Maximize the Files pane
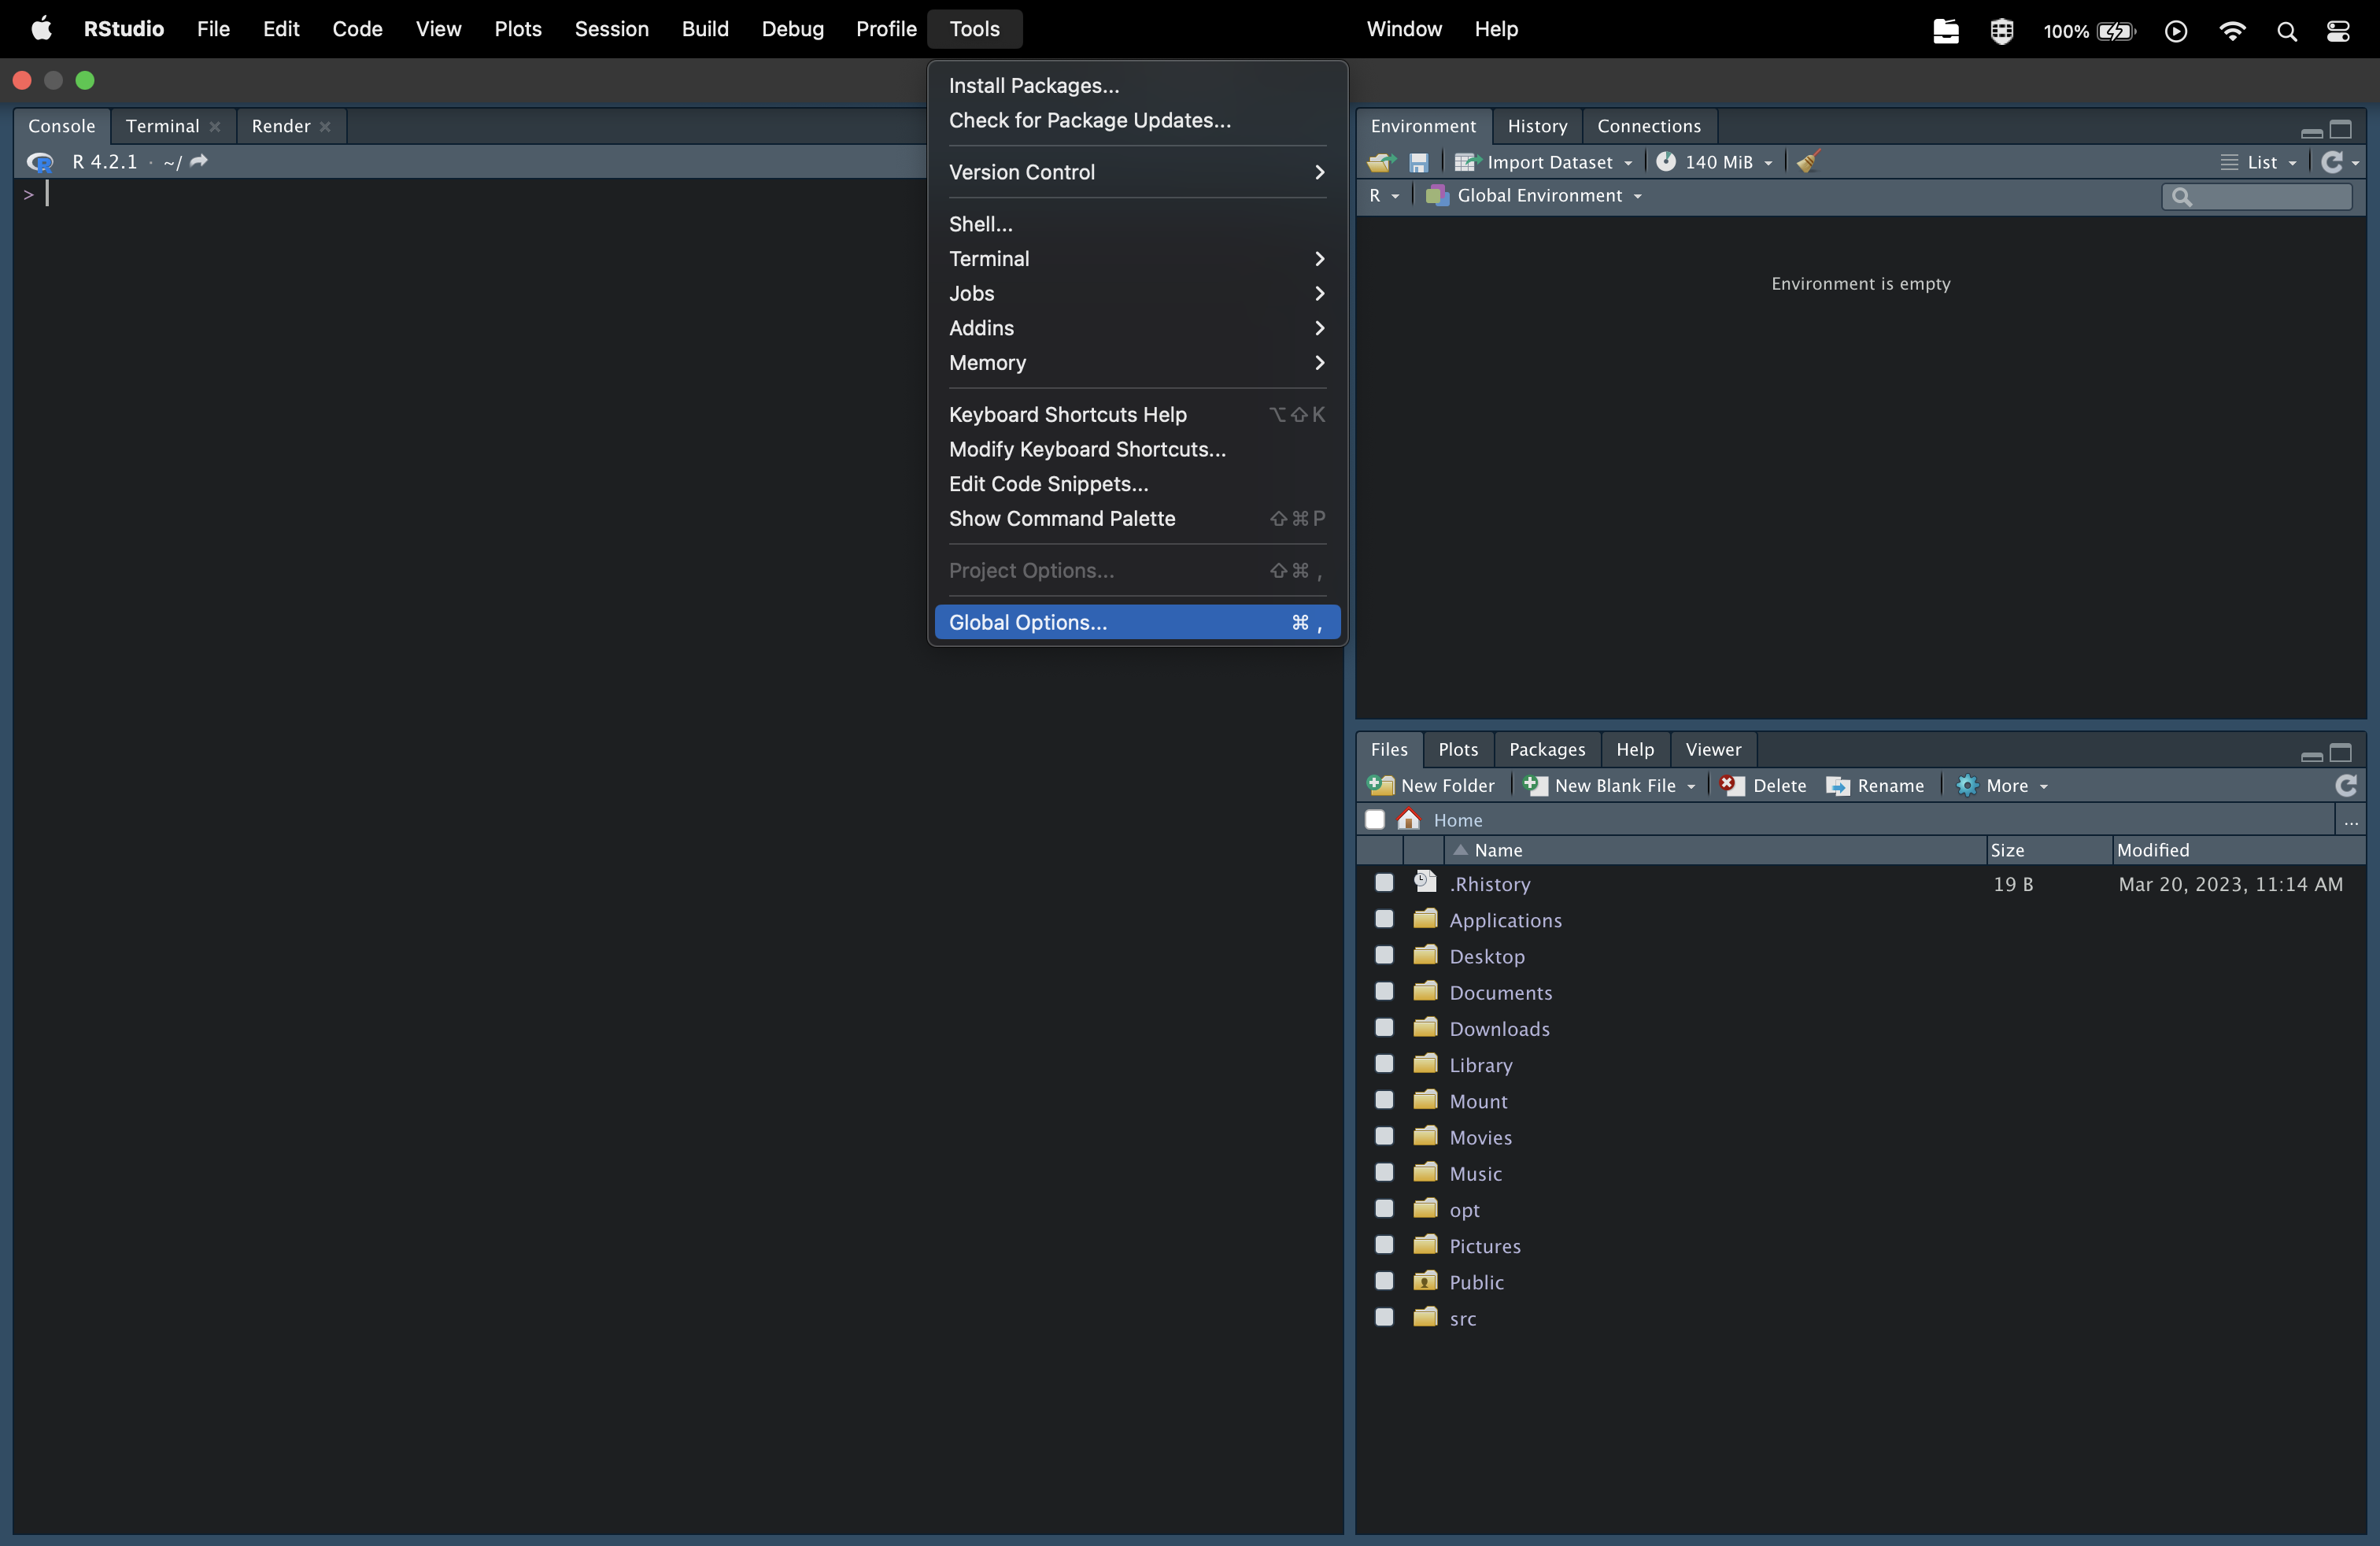The width and height of the screenshot is (2380, 1546). point(2341,753)
